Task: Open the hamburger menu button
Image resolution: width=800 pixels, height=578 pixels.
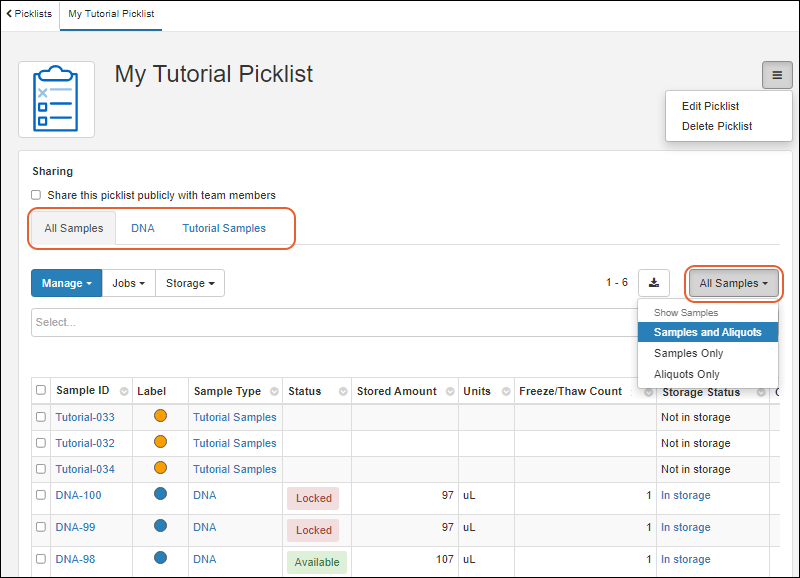Action: 777,75
